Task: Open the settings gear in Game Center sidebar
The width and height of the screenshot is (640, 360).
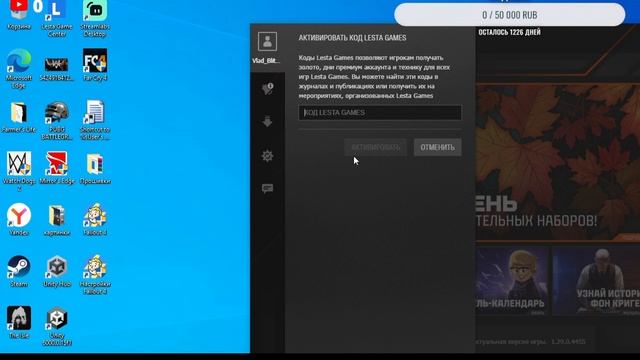Action: coord(267,156)
